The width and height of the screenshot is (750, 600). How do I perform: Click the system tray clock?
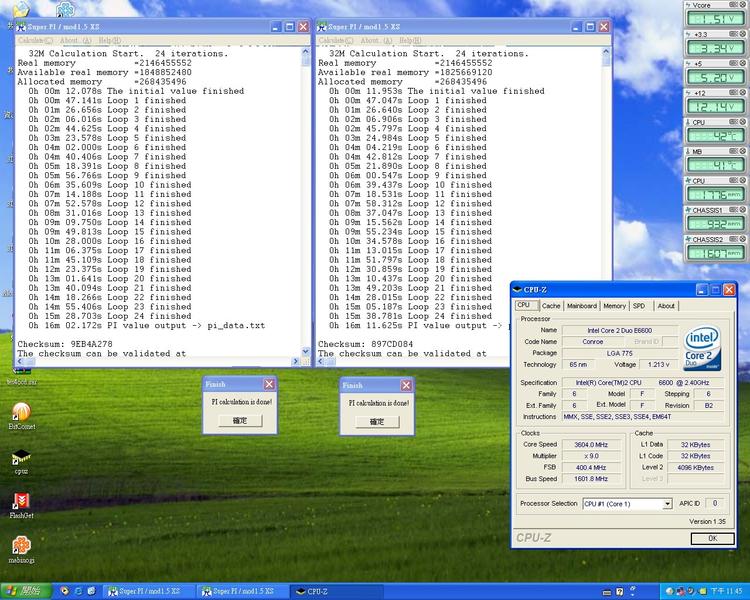[726, 591]
